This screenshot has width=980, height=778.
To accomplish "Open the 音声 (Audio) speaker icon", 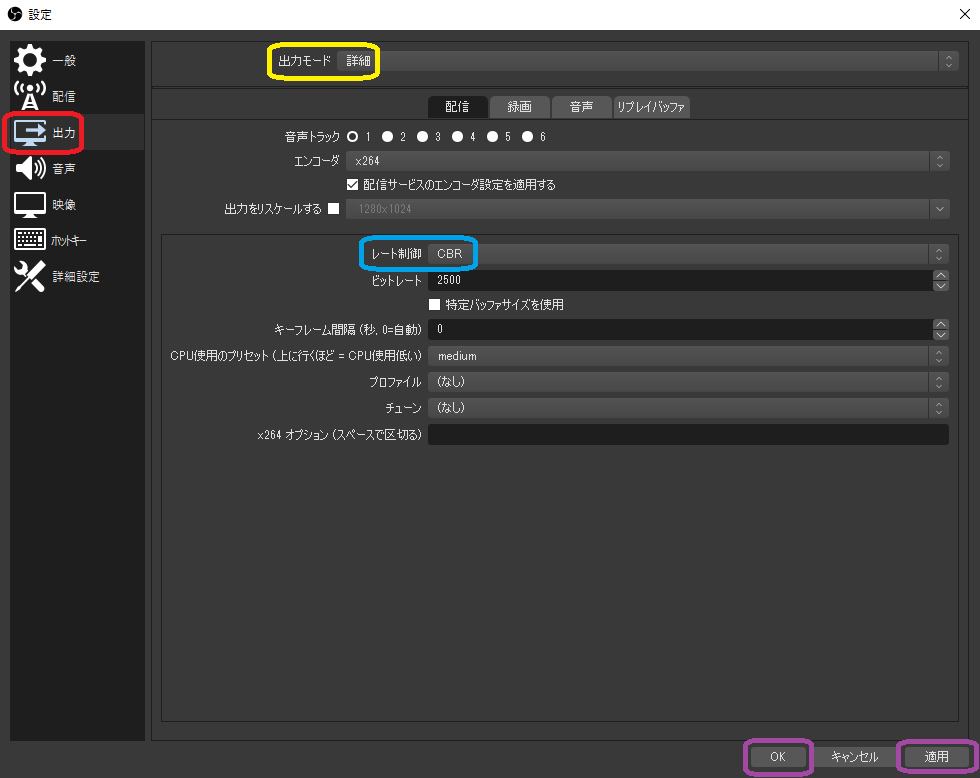I will pyautogui.click(x=30, y=168).
